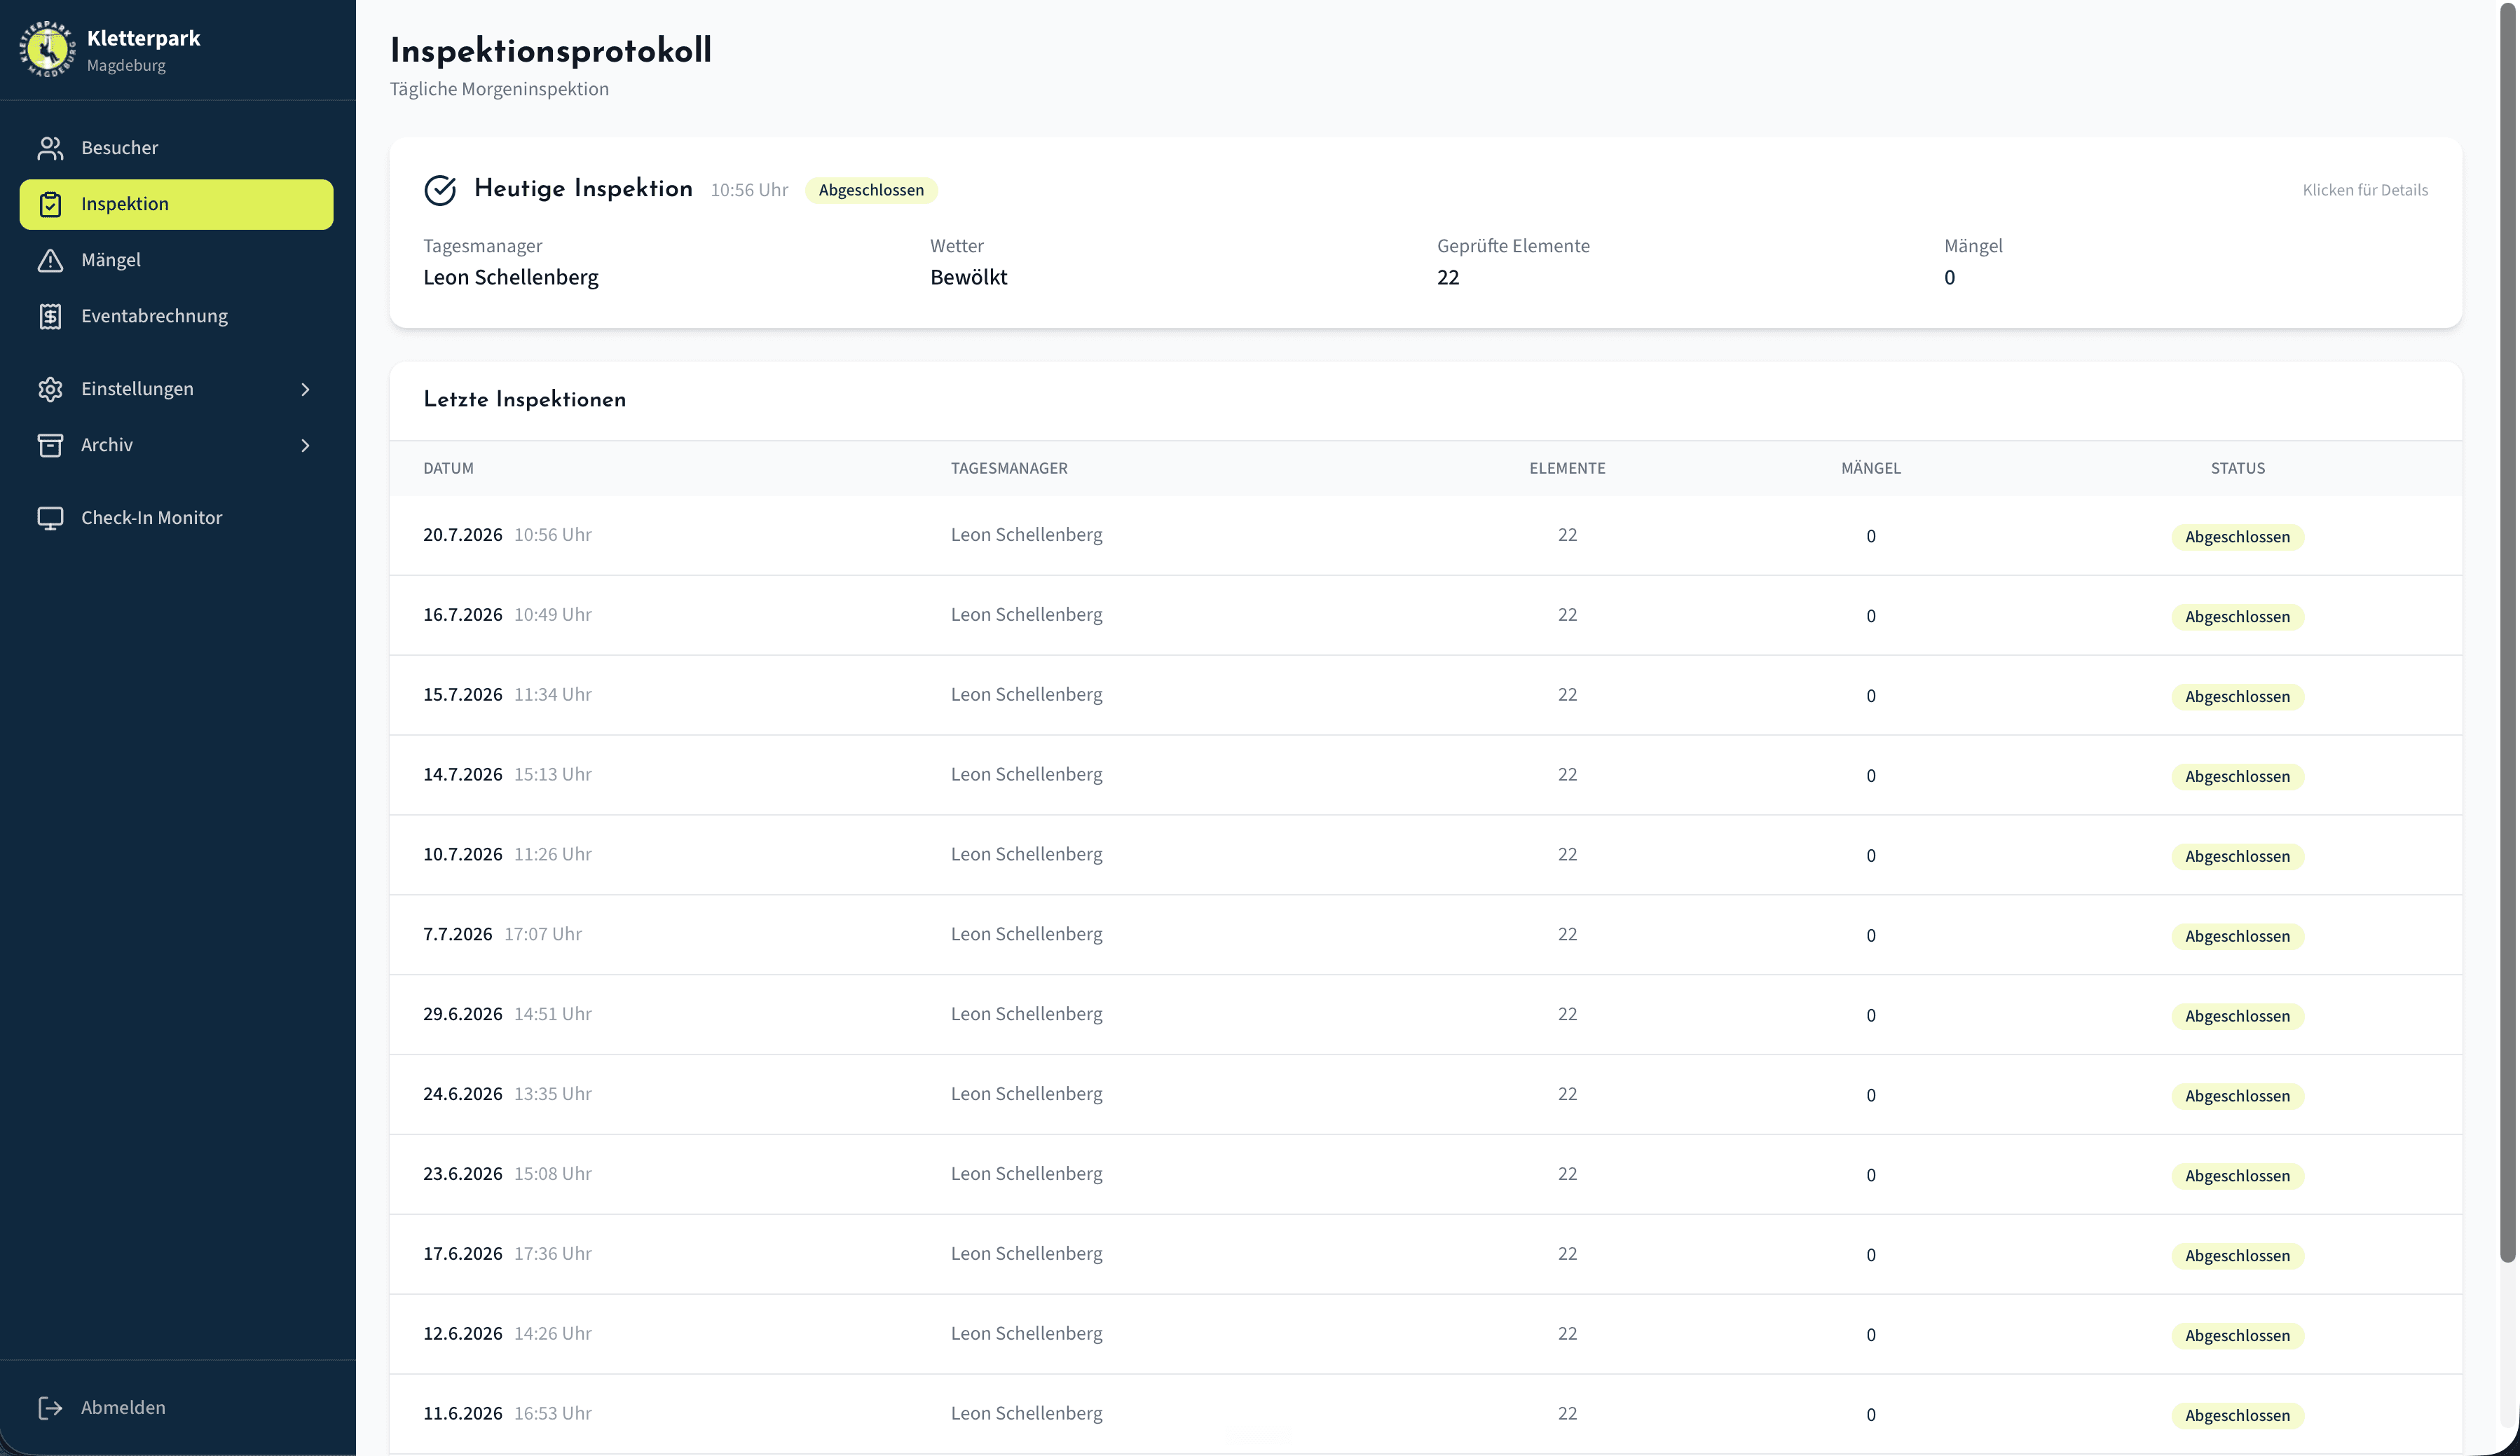The image size is (2520, 1456).
Task: Click the Besucher people icon
Action: pyautogui.click(x=50, y=148)
